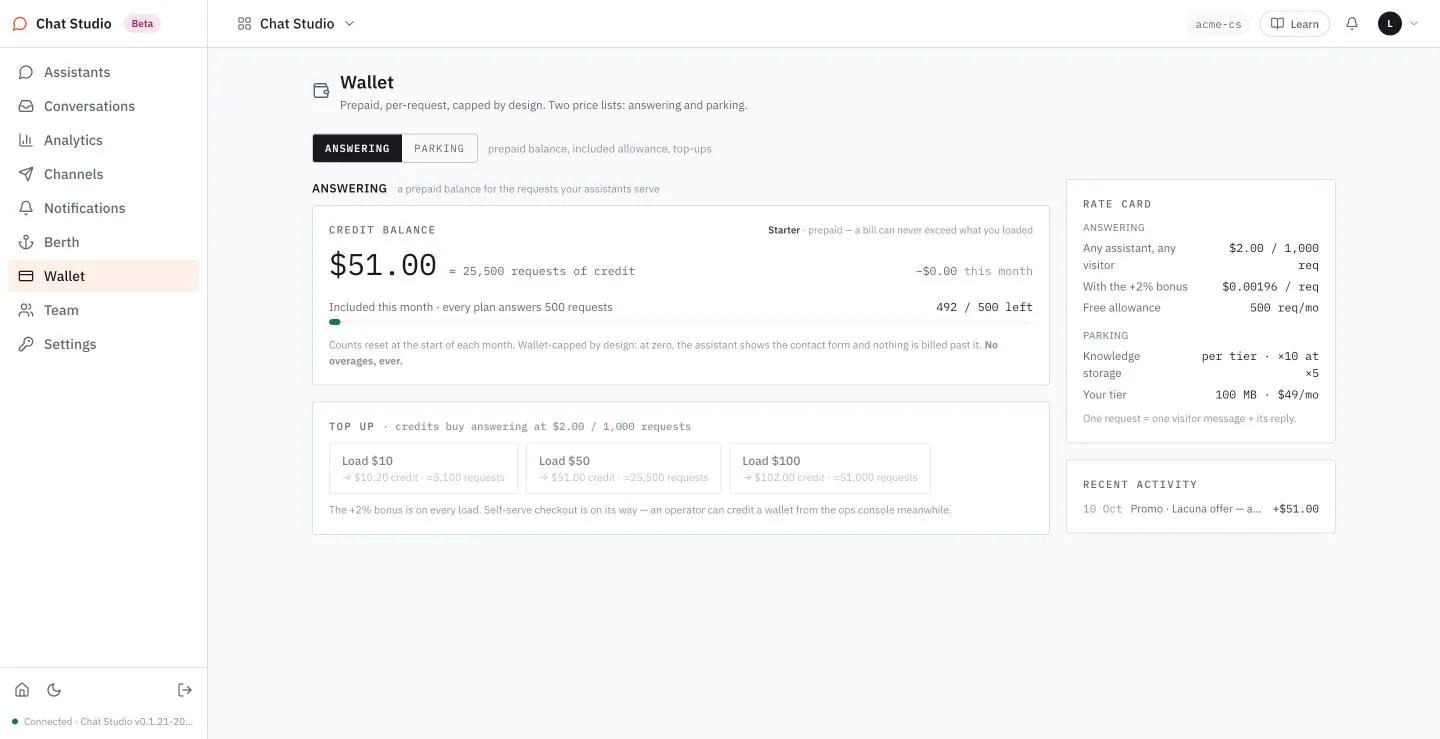1440x739 pixels.
Task: Choose the Load $10 top-up option
Action: 423,469
